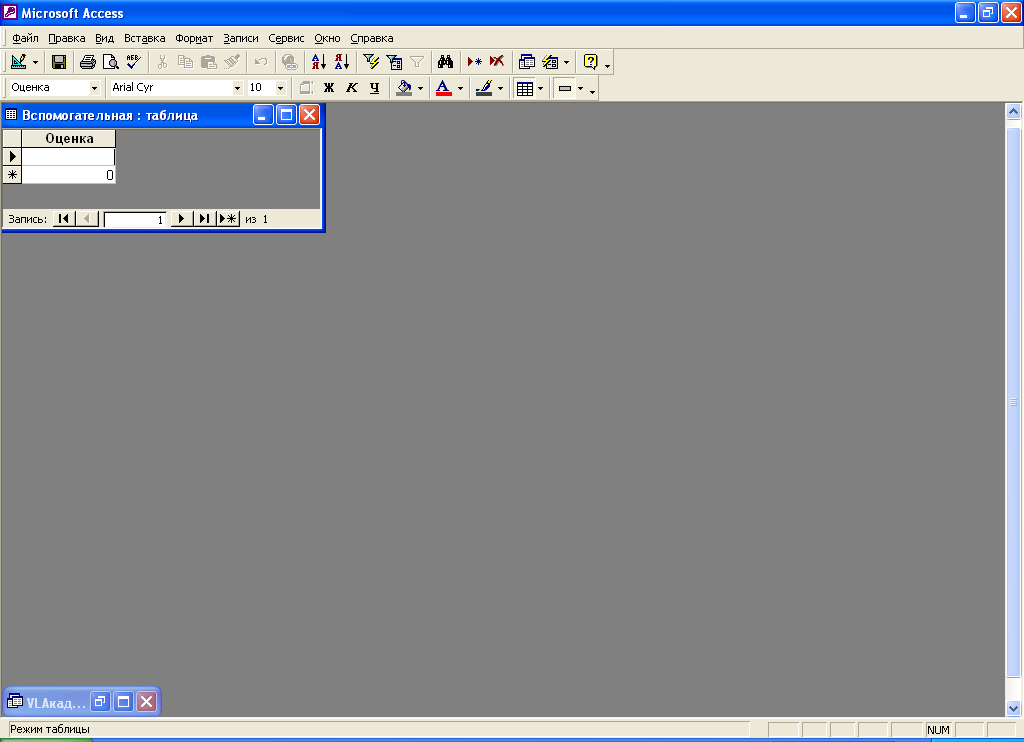Run the Spelling check icon
The image size is (1024, 742).
(x=134, y=62)
